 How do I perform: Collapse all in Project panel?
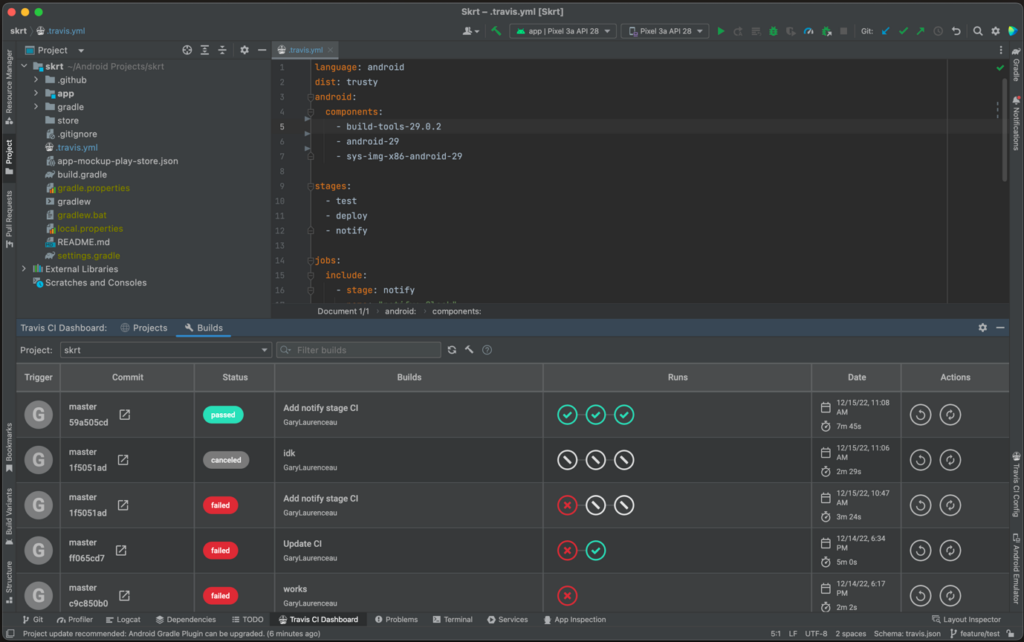222,50
